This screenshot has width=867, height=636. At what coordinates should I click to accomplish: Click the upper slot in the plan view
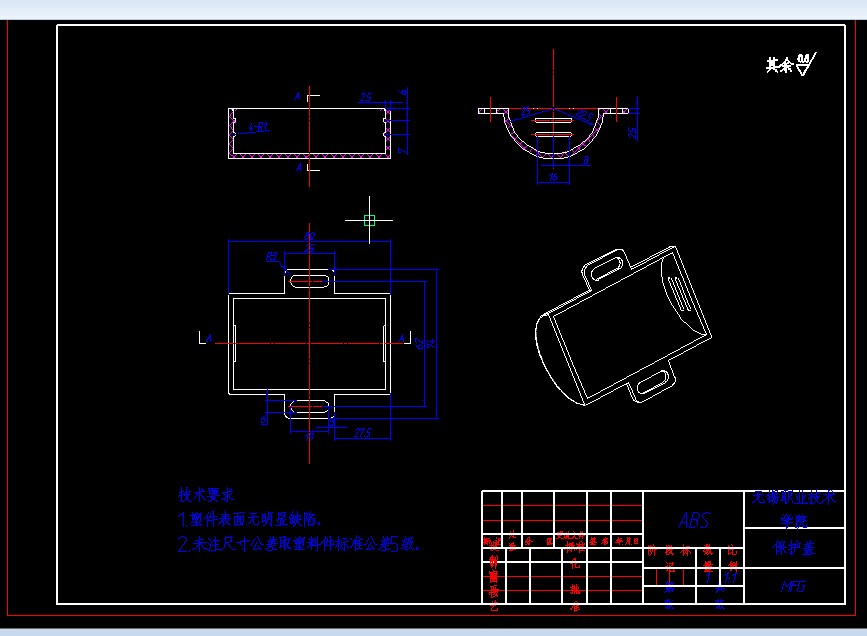[x=309, y=279]
